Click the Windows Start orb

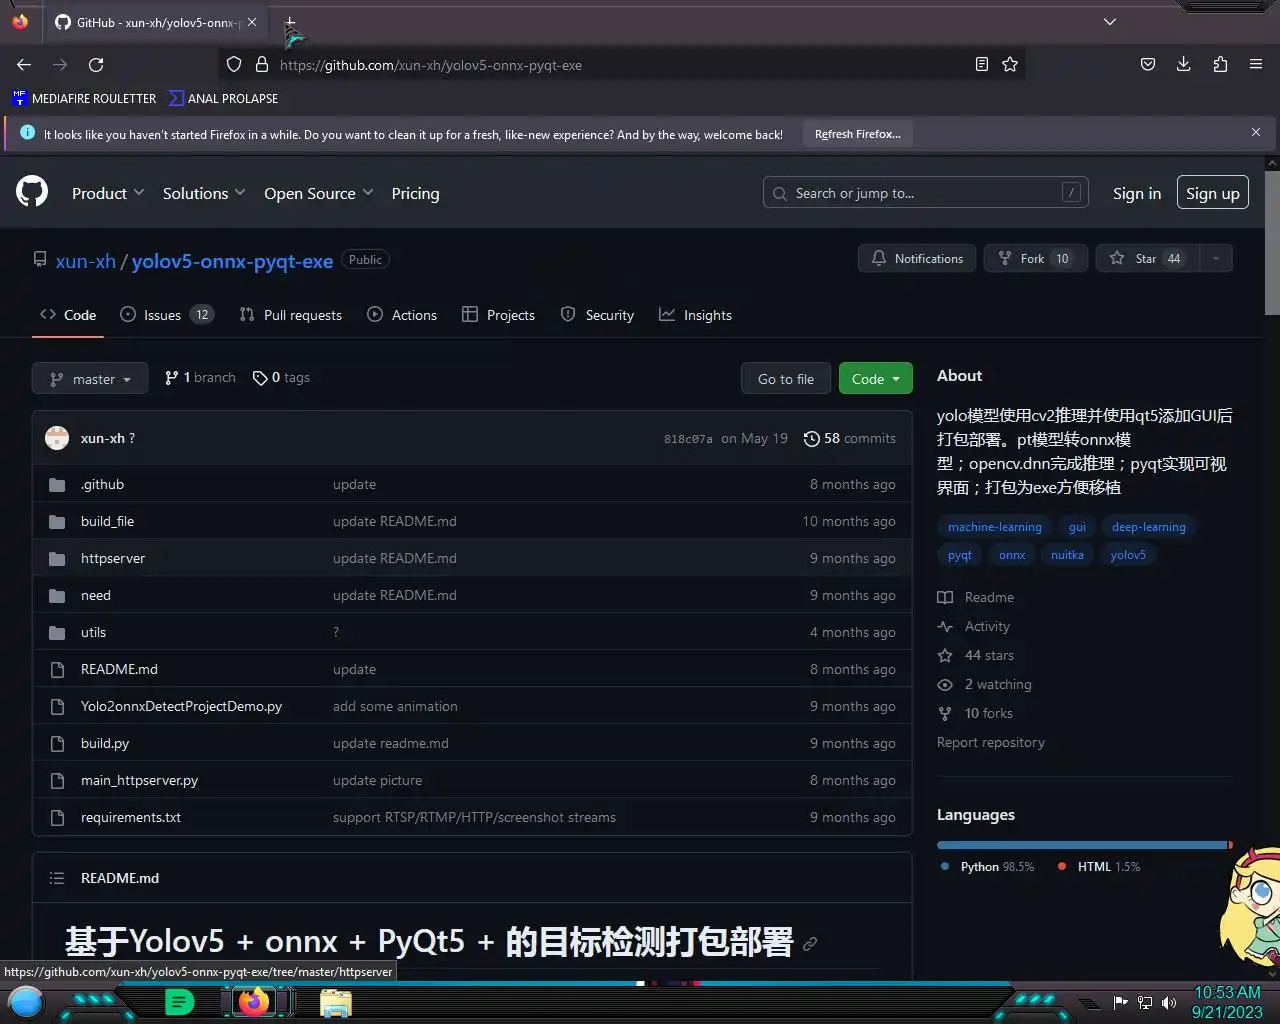pos(26,1001)
